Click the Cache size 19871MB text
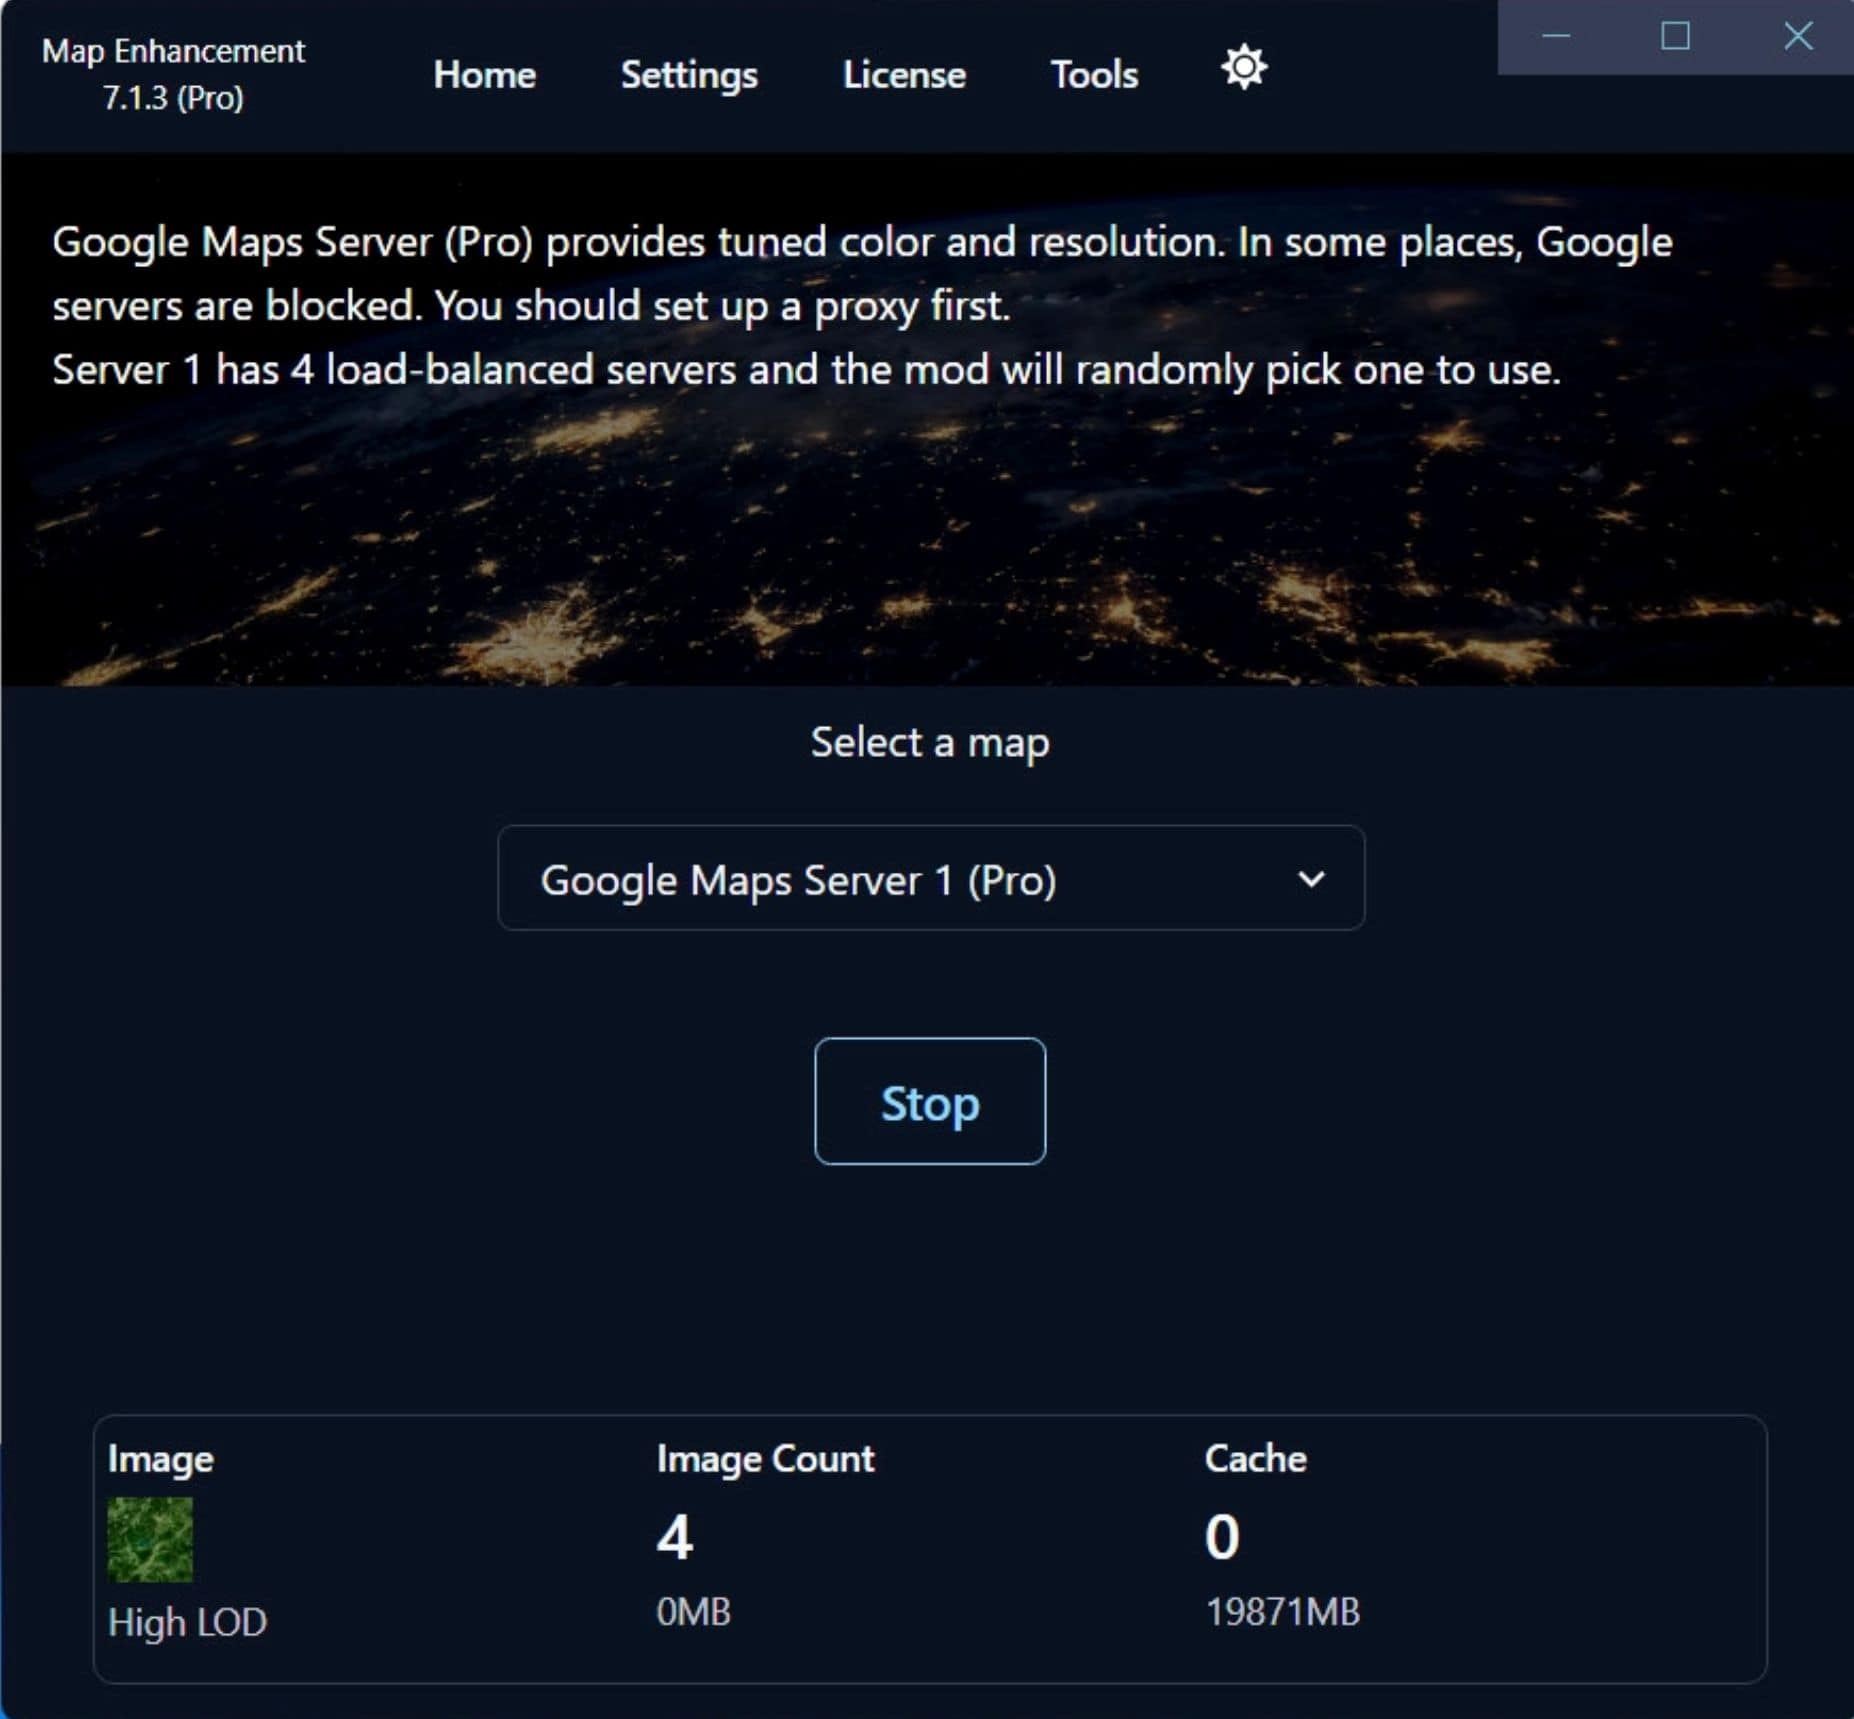Viewport: 1854px width, 1719px height. (1282, 1611)
